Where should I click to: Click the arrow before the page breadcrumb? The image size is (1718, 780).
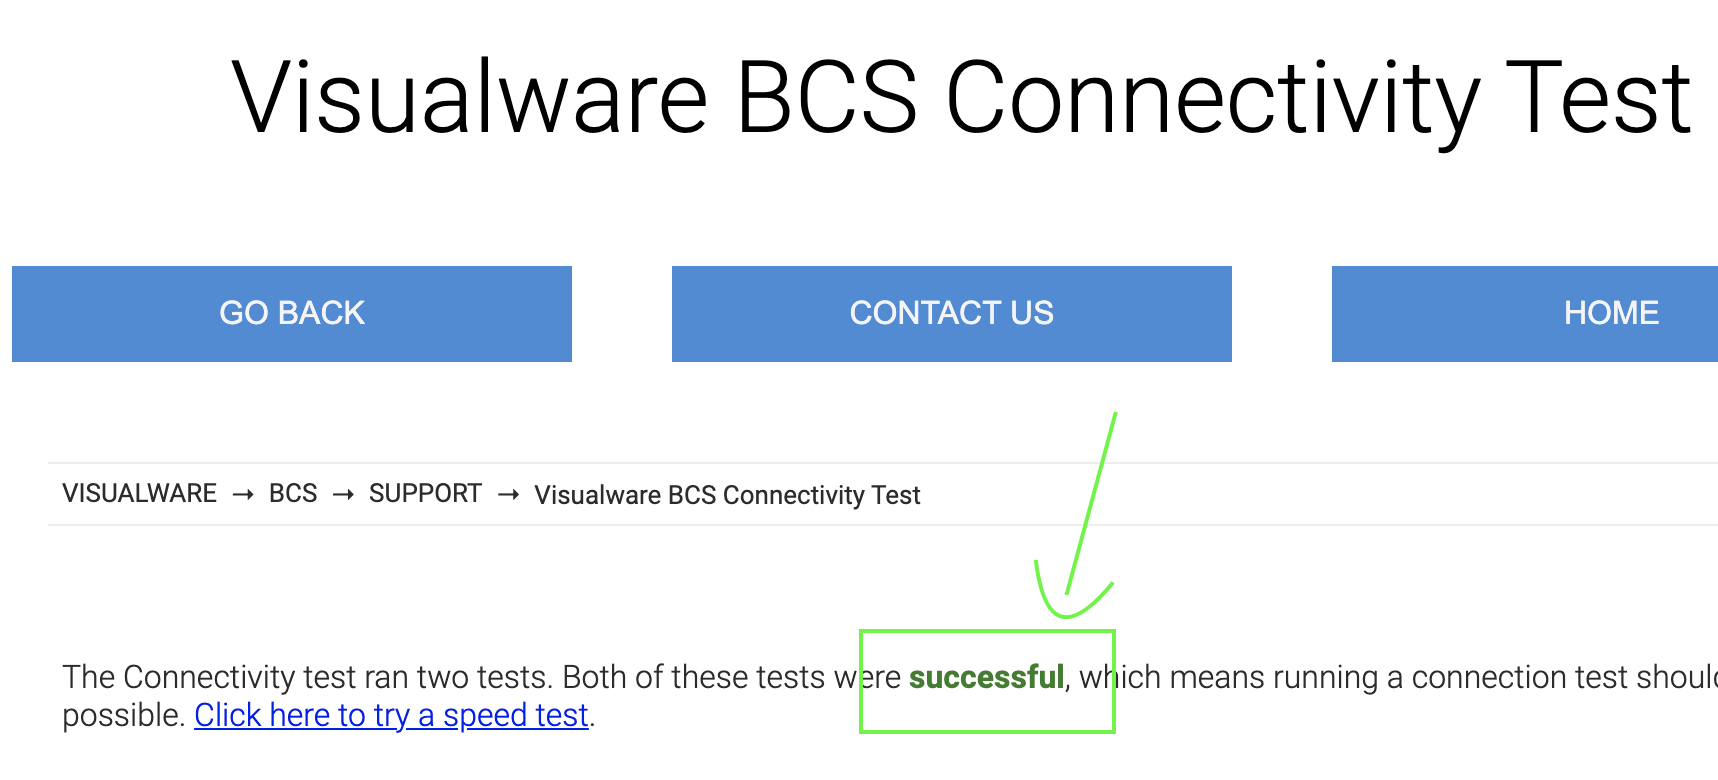[508, 493]
